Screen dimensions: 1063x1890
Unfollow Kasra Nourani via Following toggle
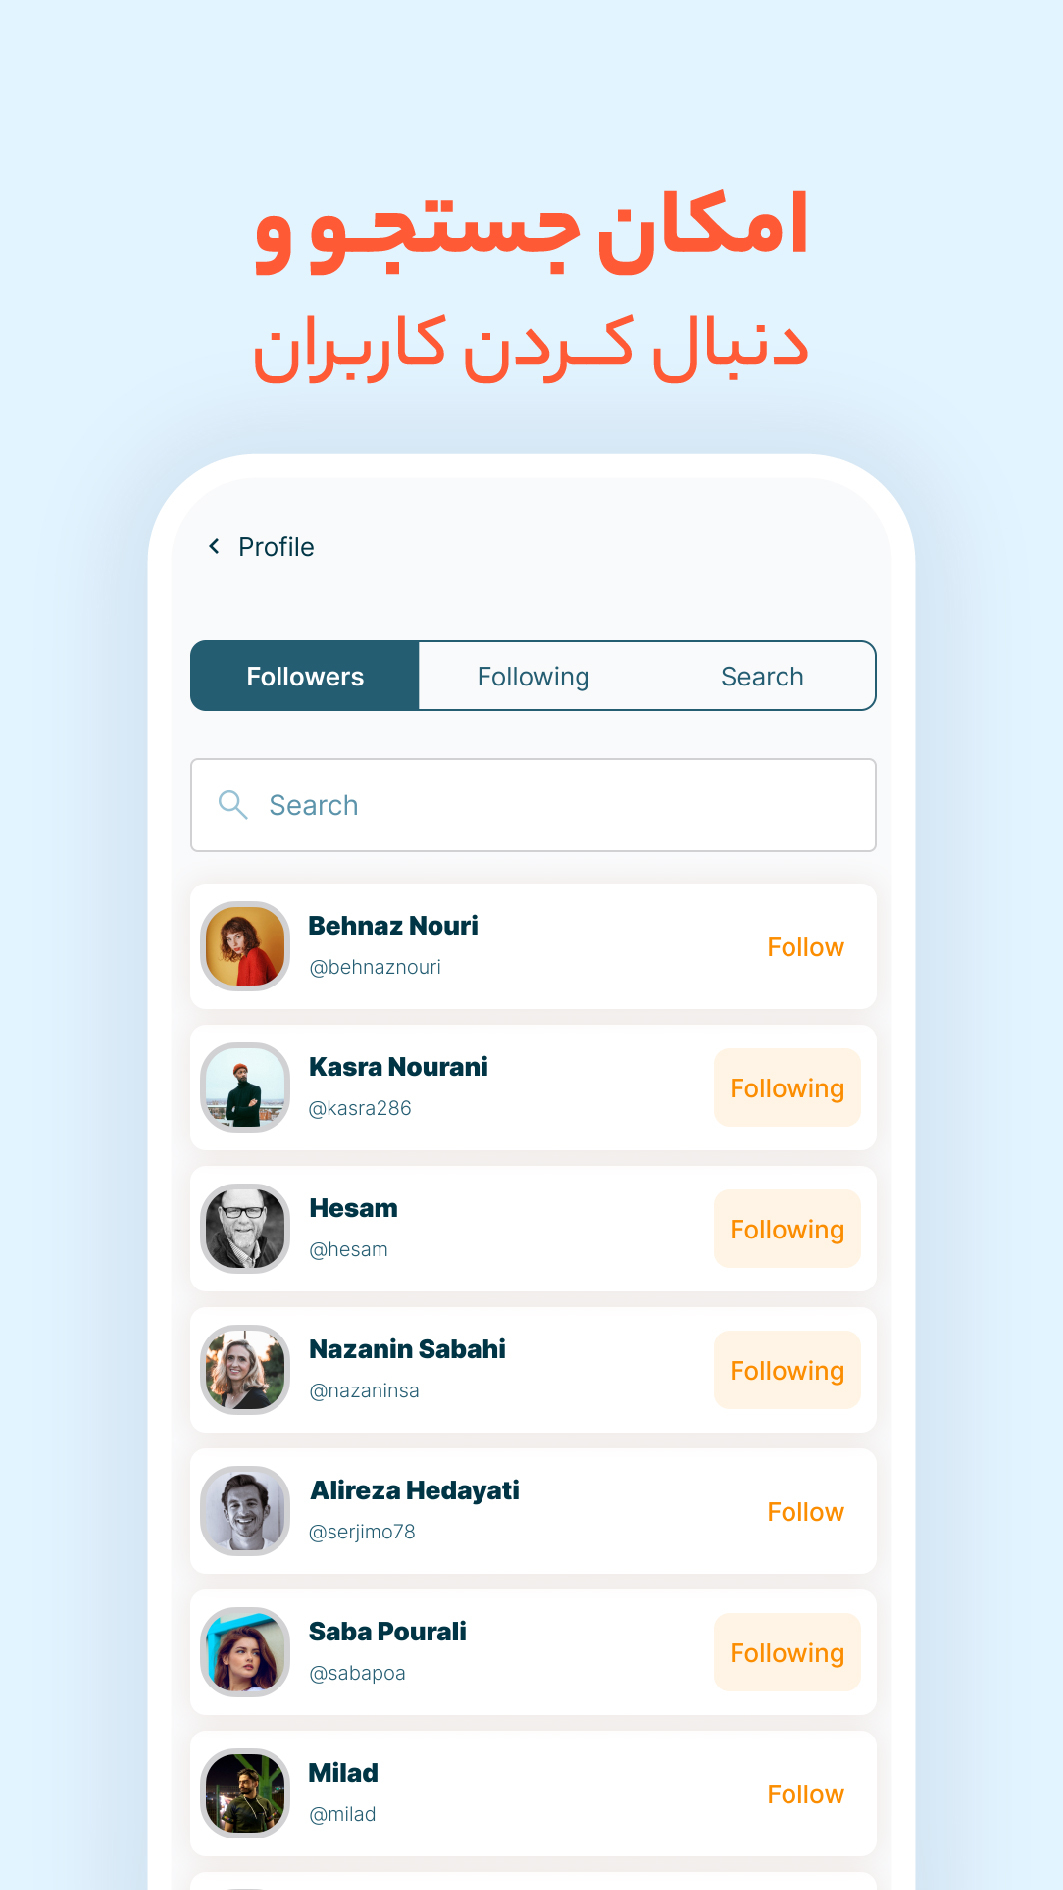[787, 1088]
